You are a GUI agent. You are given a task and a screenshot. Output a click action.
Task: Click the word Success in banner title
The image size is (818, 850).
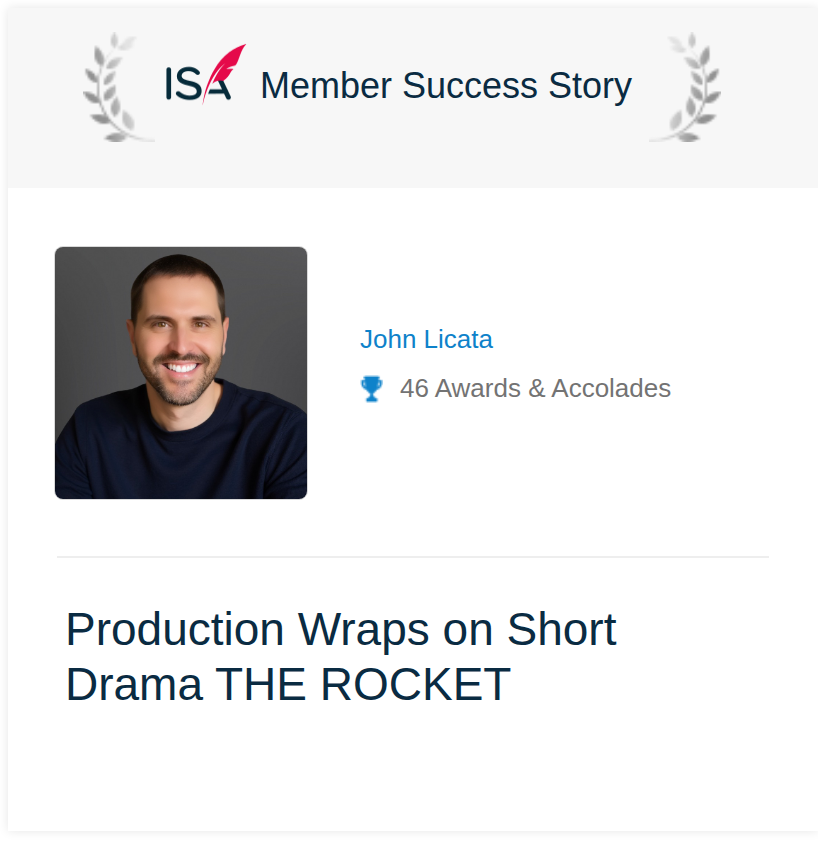(470, 86)
